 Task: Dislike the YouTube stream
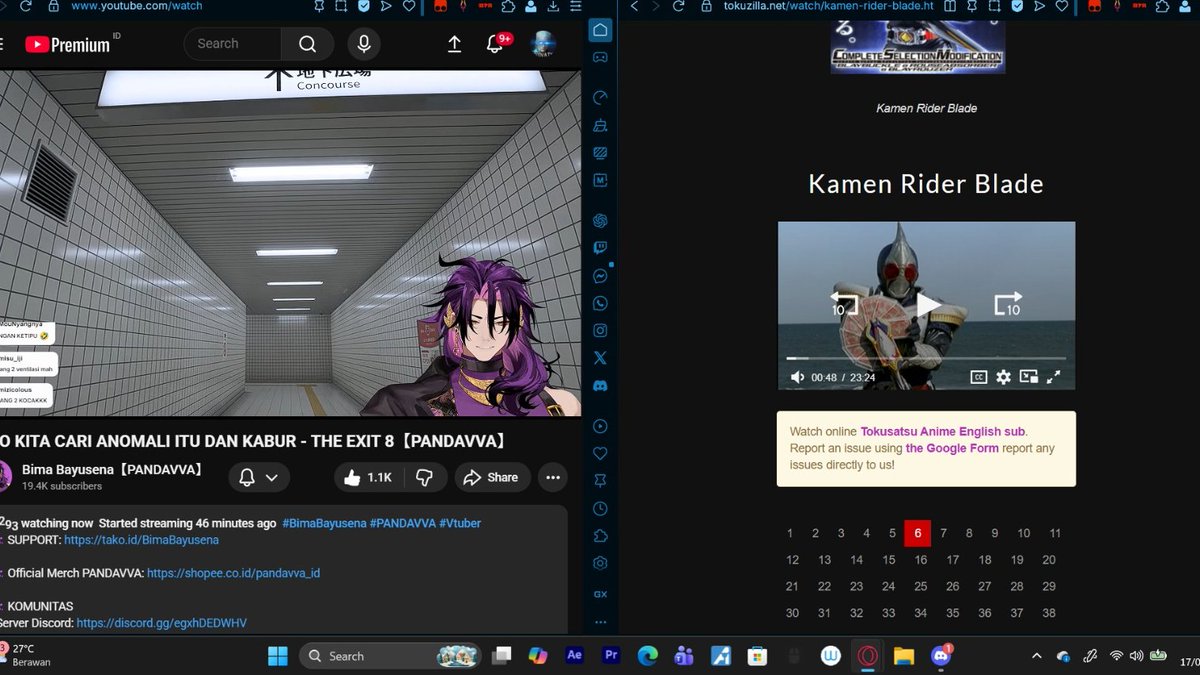pos(424,477)
